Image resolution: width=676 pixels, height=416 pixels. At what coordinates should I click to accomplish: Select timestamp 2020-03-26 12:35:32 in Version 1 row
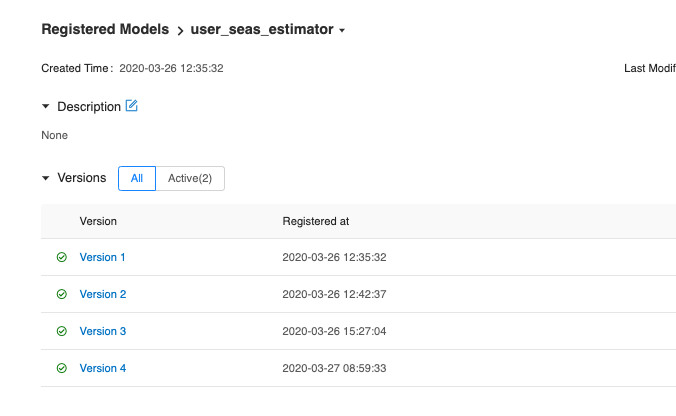[x=334, y=257]
